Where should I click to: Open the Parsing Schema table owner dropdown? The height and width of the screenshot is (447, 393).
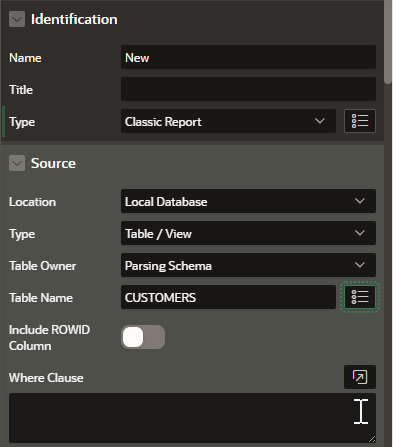[x=248, y=265]
